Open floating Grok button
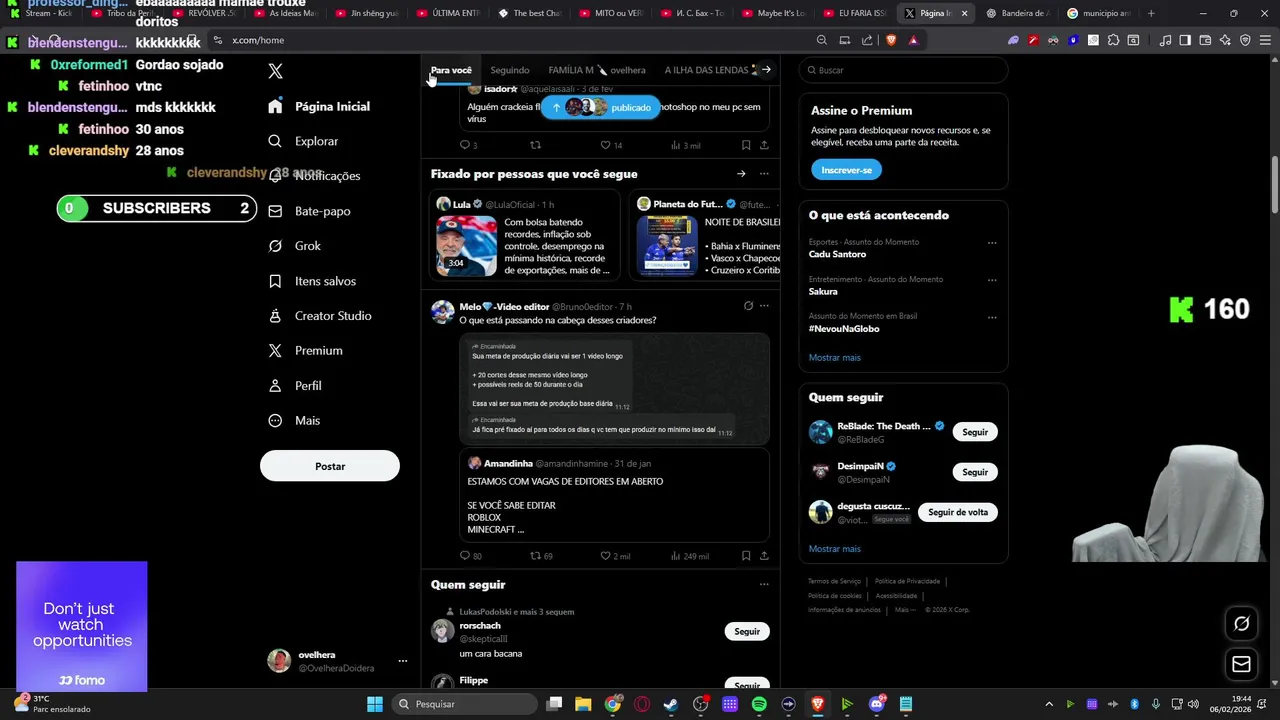The width and height of the screenshot is (1280, 720). (1241, 623)
